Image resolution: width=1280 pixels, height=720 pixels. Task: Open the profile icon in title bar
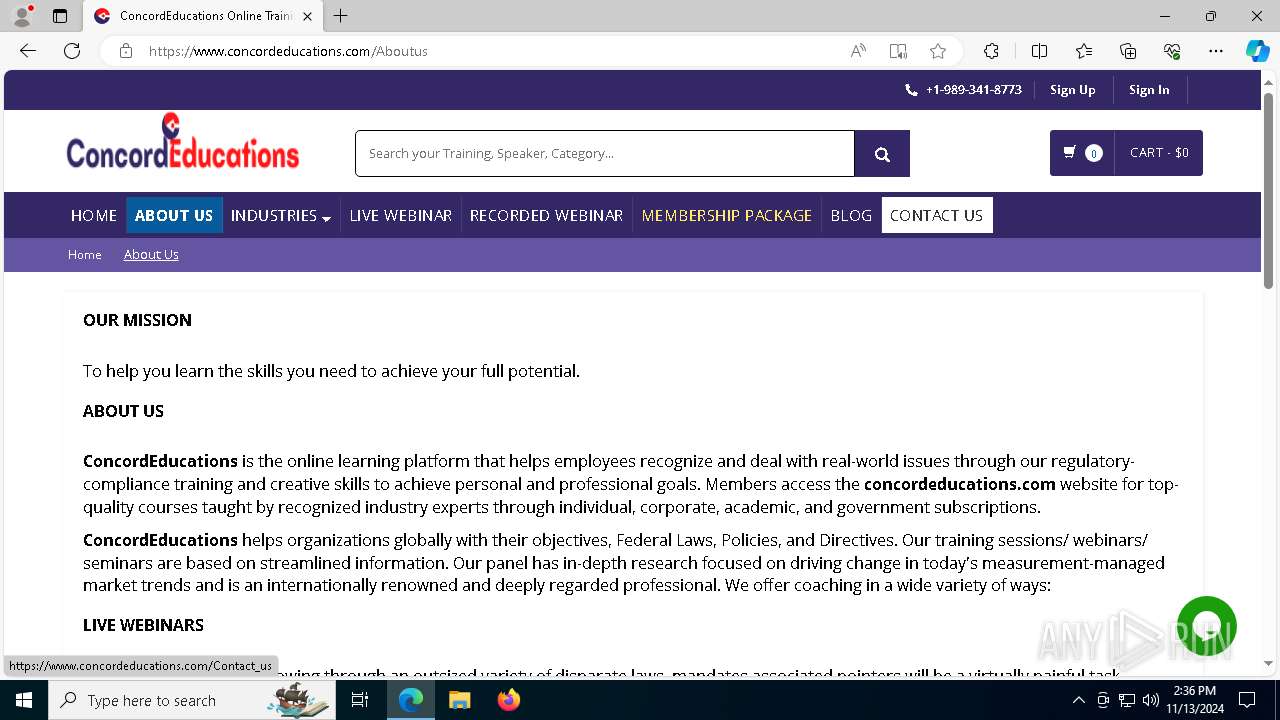[22, 16]
